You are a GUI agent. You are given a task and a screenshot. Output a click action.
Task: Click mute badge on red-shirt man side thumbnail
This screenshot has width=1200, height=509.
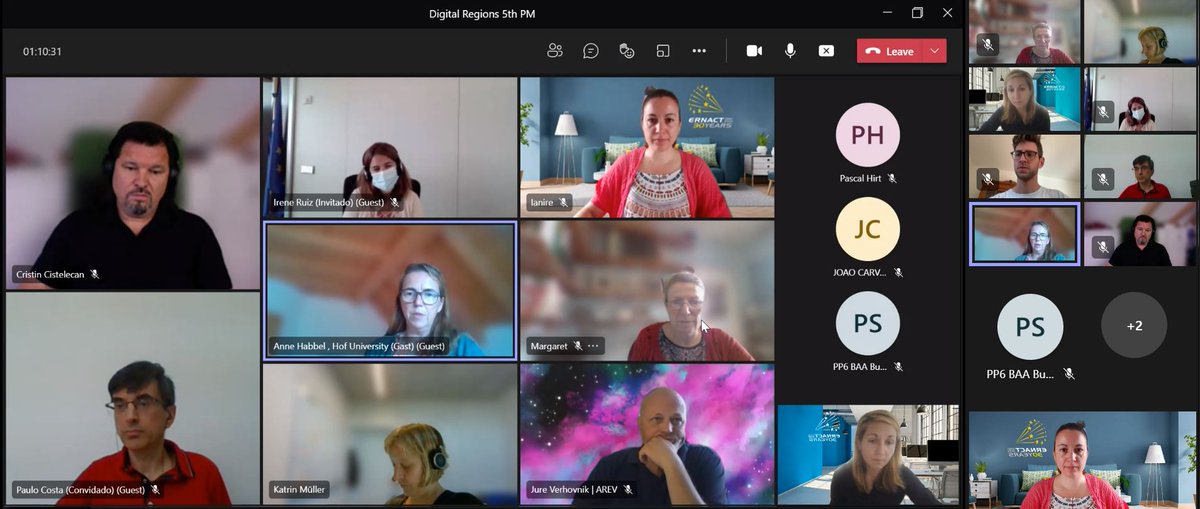[1103, 179]
